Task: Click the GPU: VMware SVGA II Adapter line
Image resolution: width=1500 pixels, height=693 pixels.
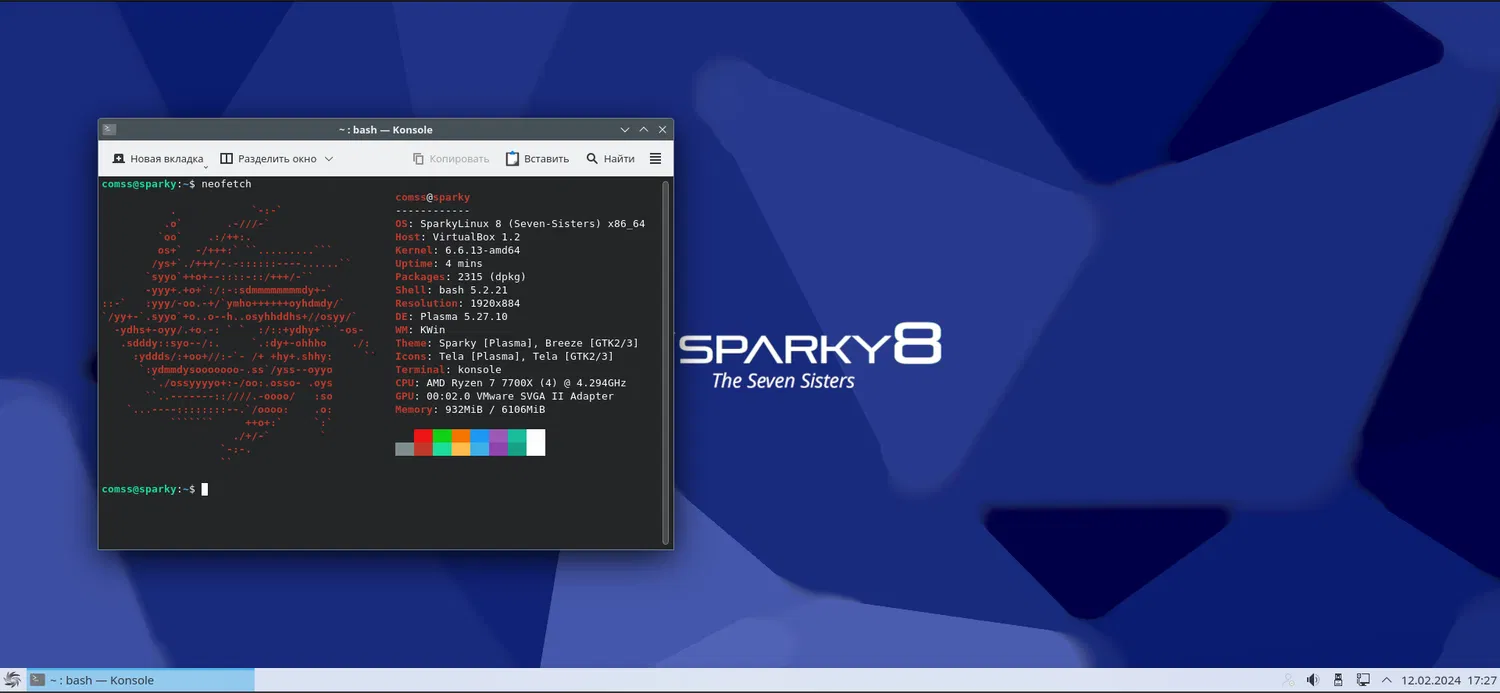Action: [x=504, y=396]
